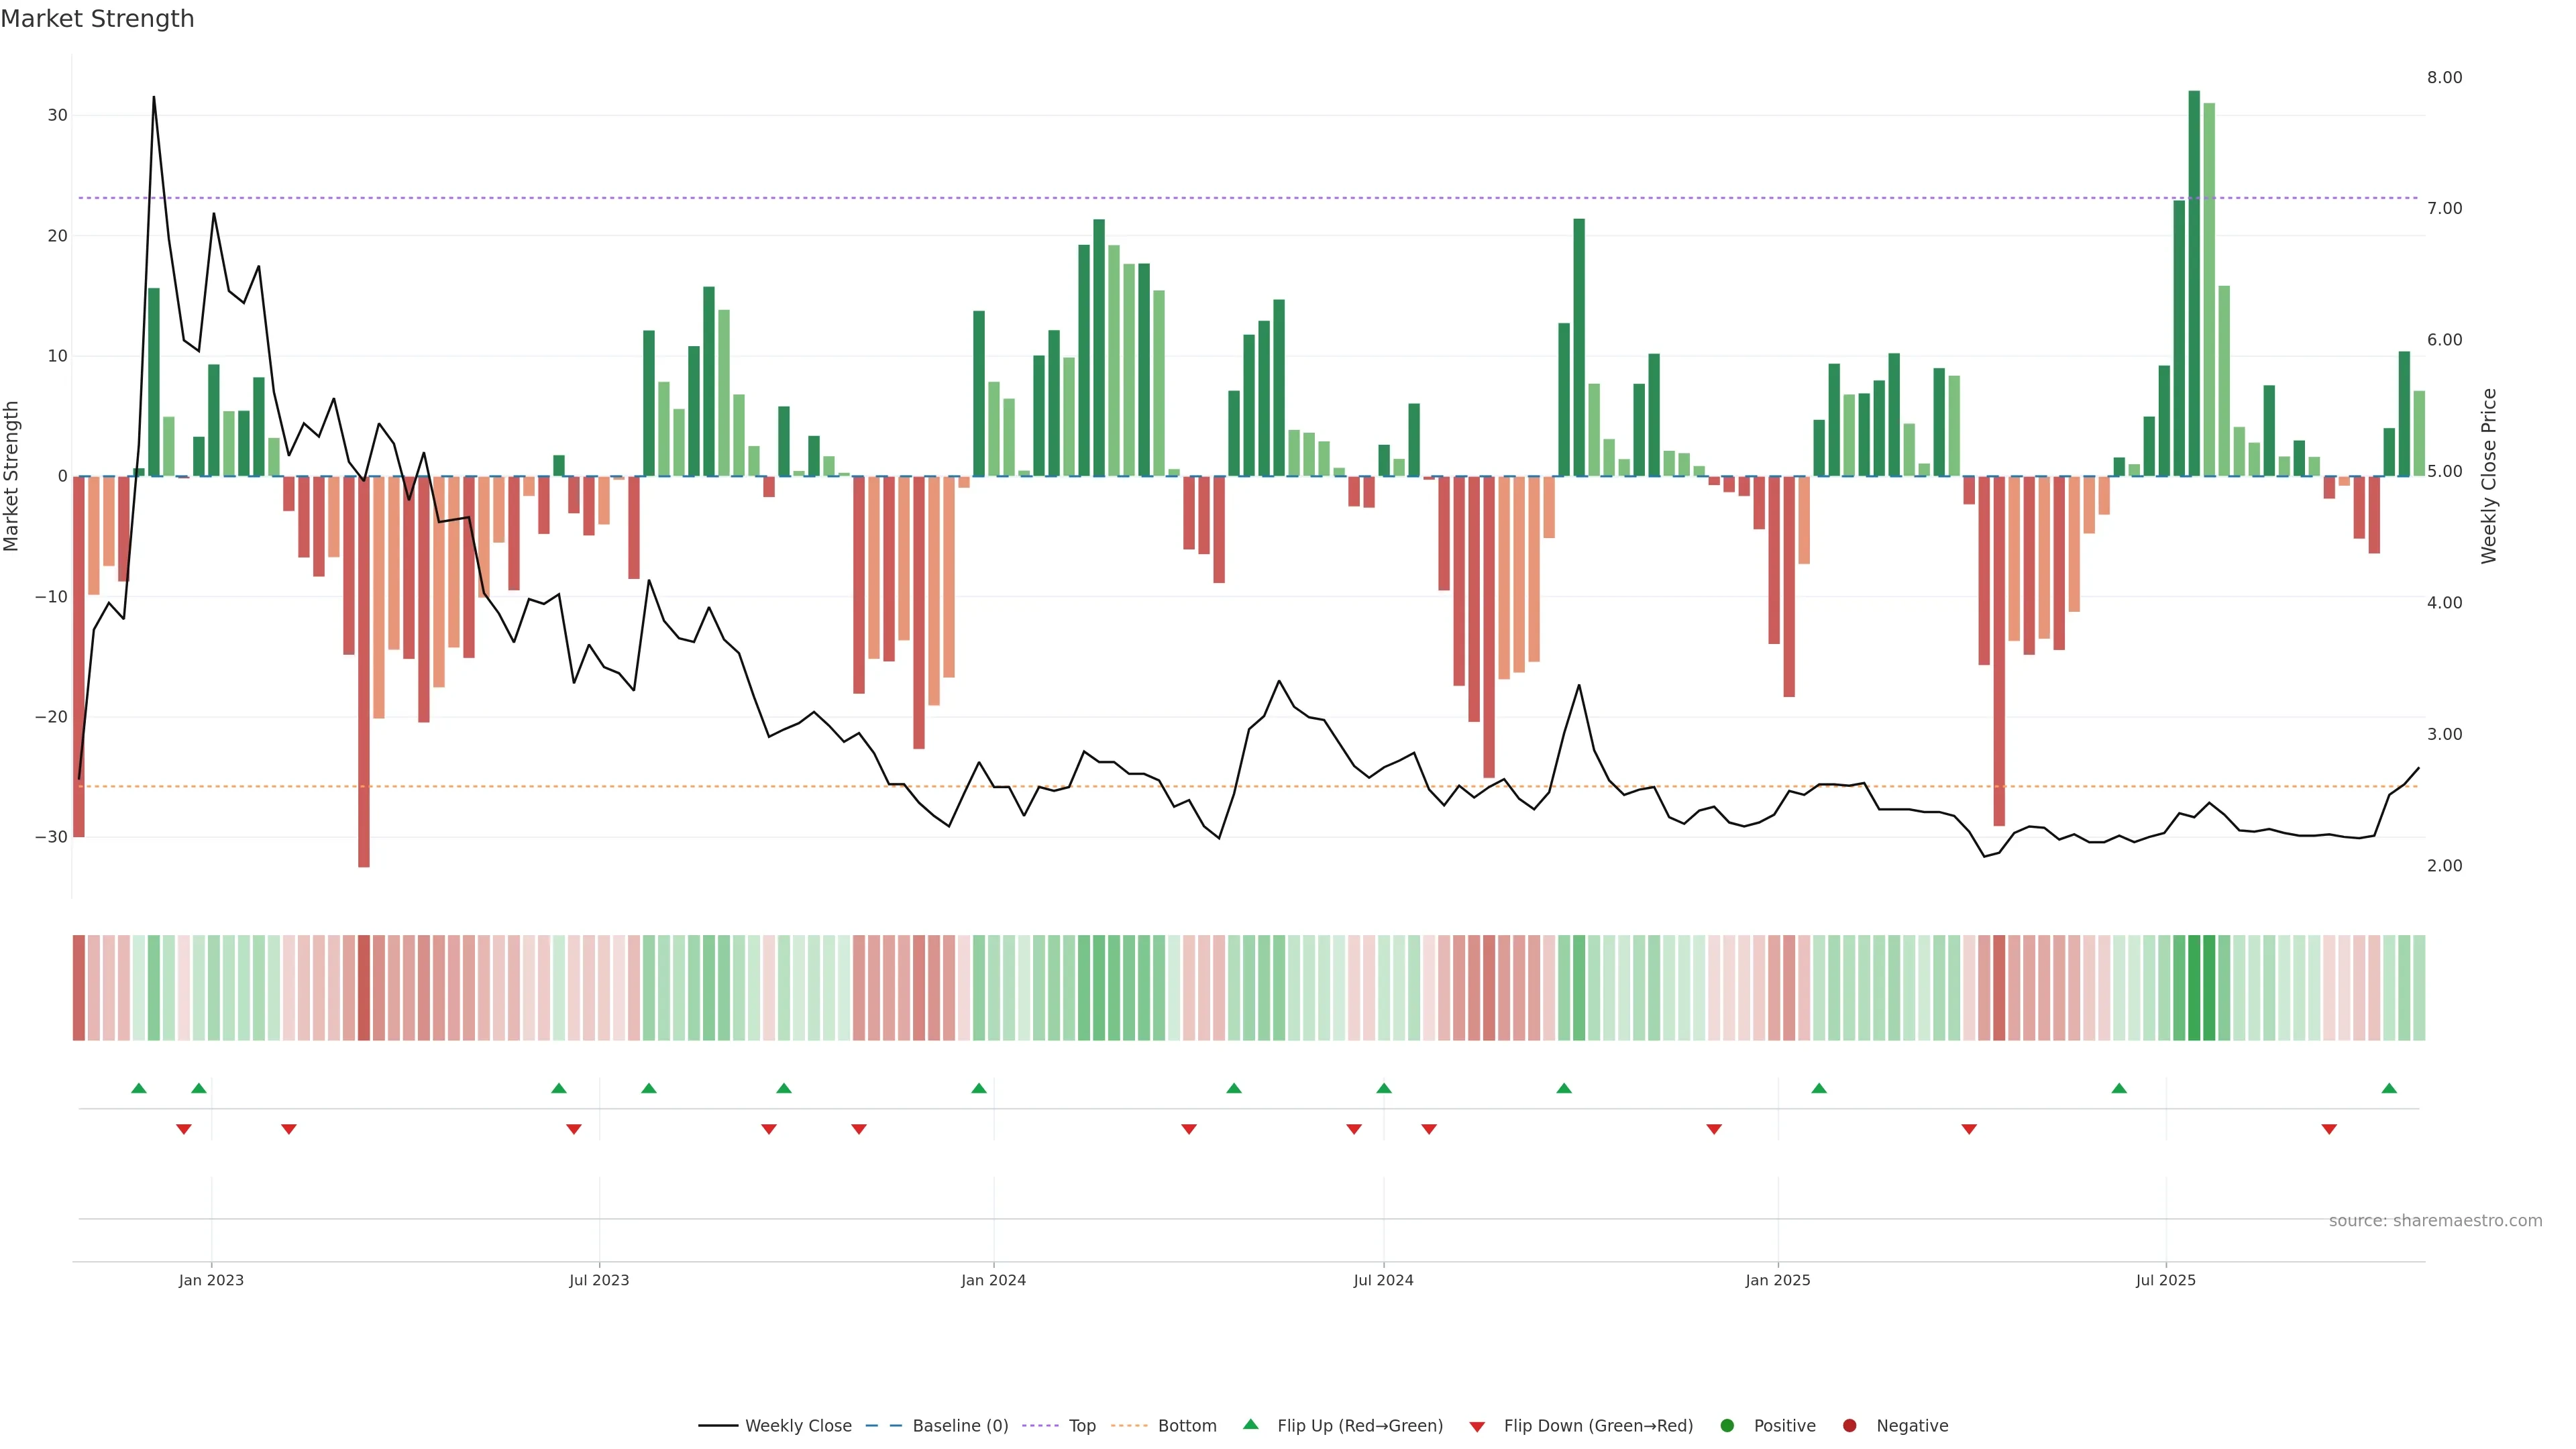Click the red Negative legend circle

[x=1849, y=1426]
